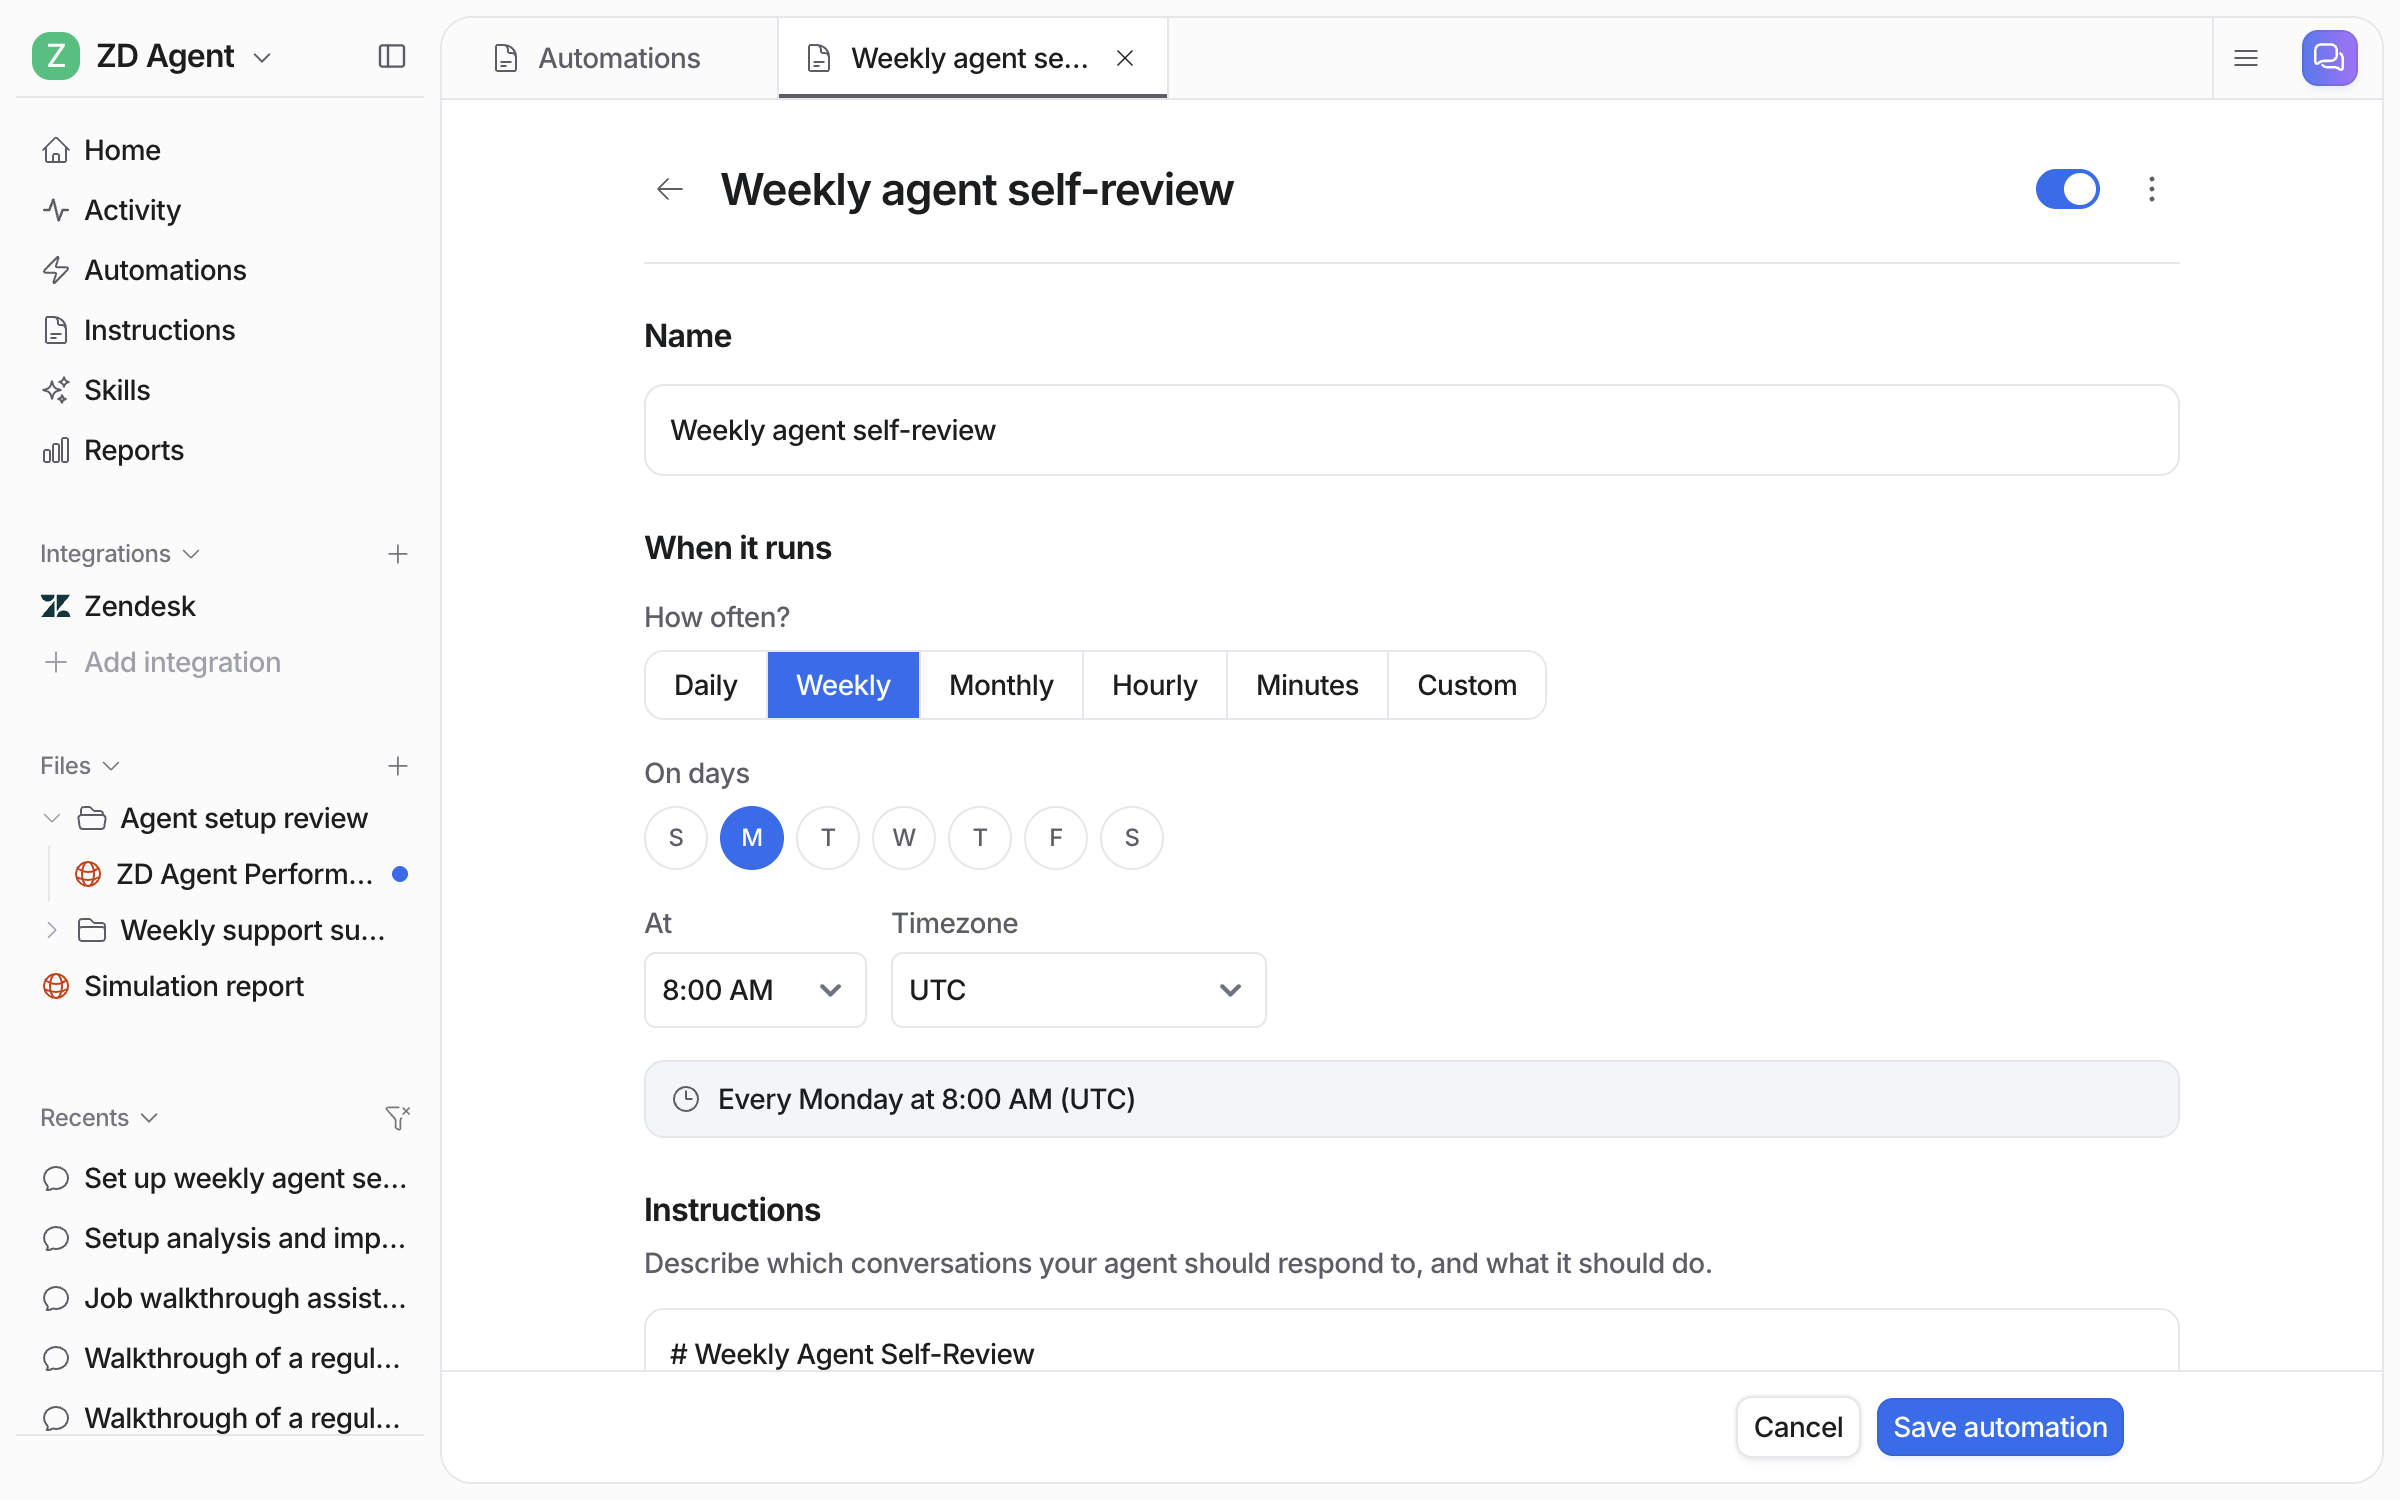Collapse the Recents section

(99, 1117)
